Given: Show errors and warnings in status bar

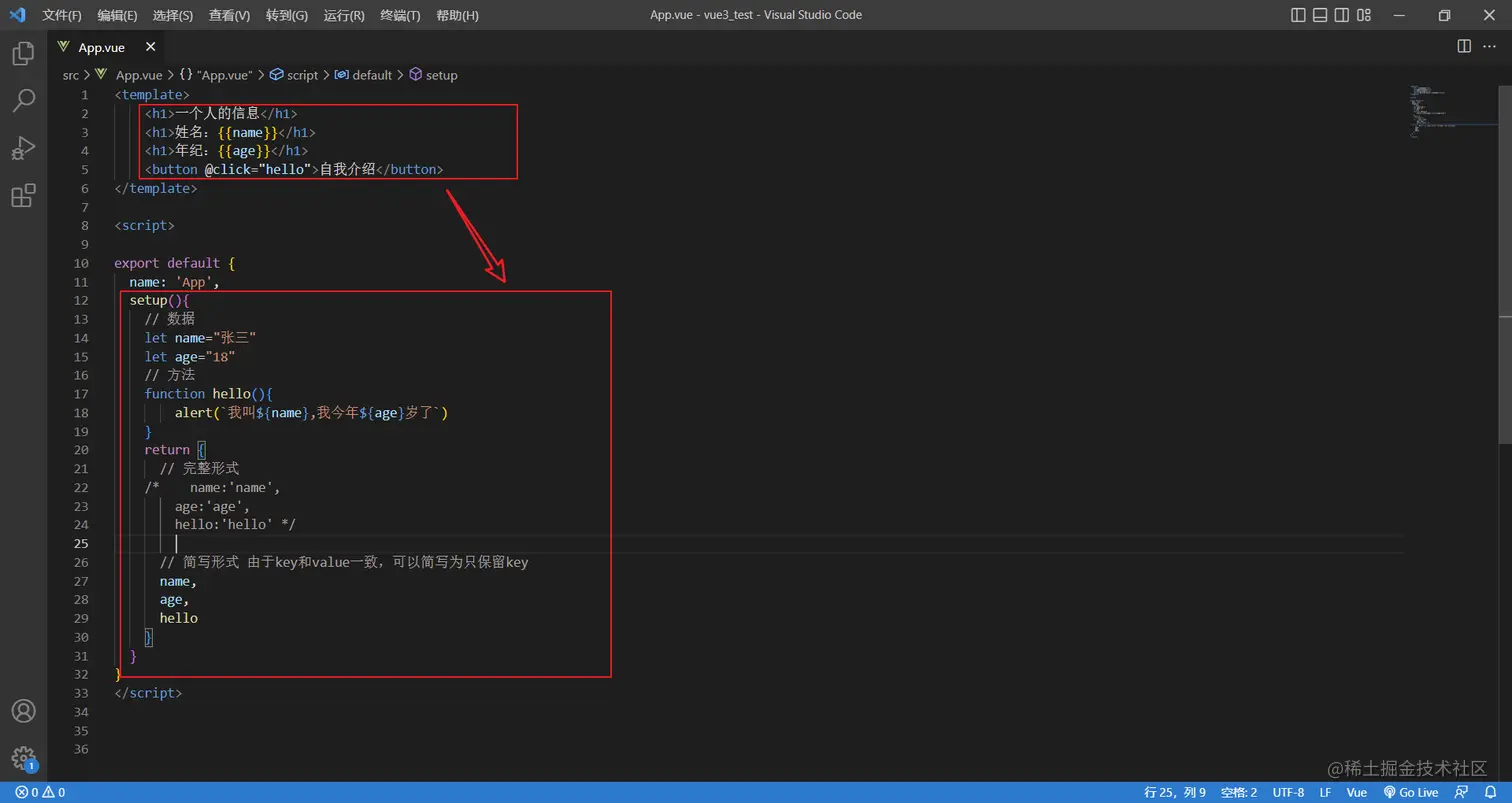Looking at the screenshot, I should (40, 792).
